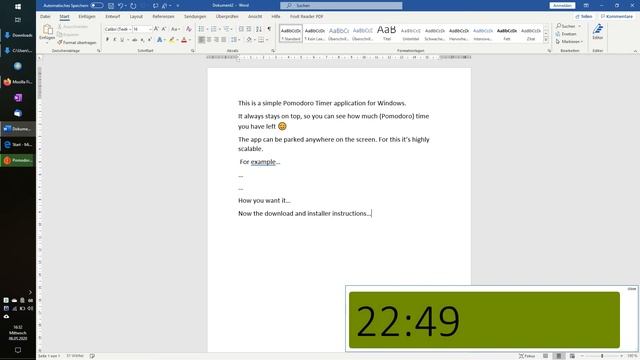Adjust the zoom slider in status bar
Viewport: 640px width, 360px height.
pos(602,356)
